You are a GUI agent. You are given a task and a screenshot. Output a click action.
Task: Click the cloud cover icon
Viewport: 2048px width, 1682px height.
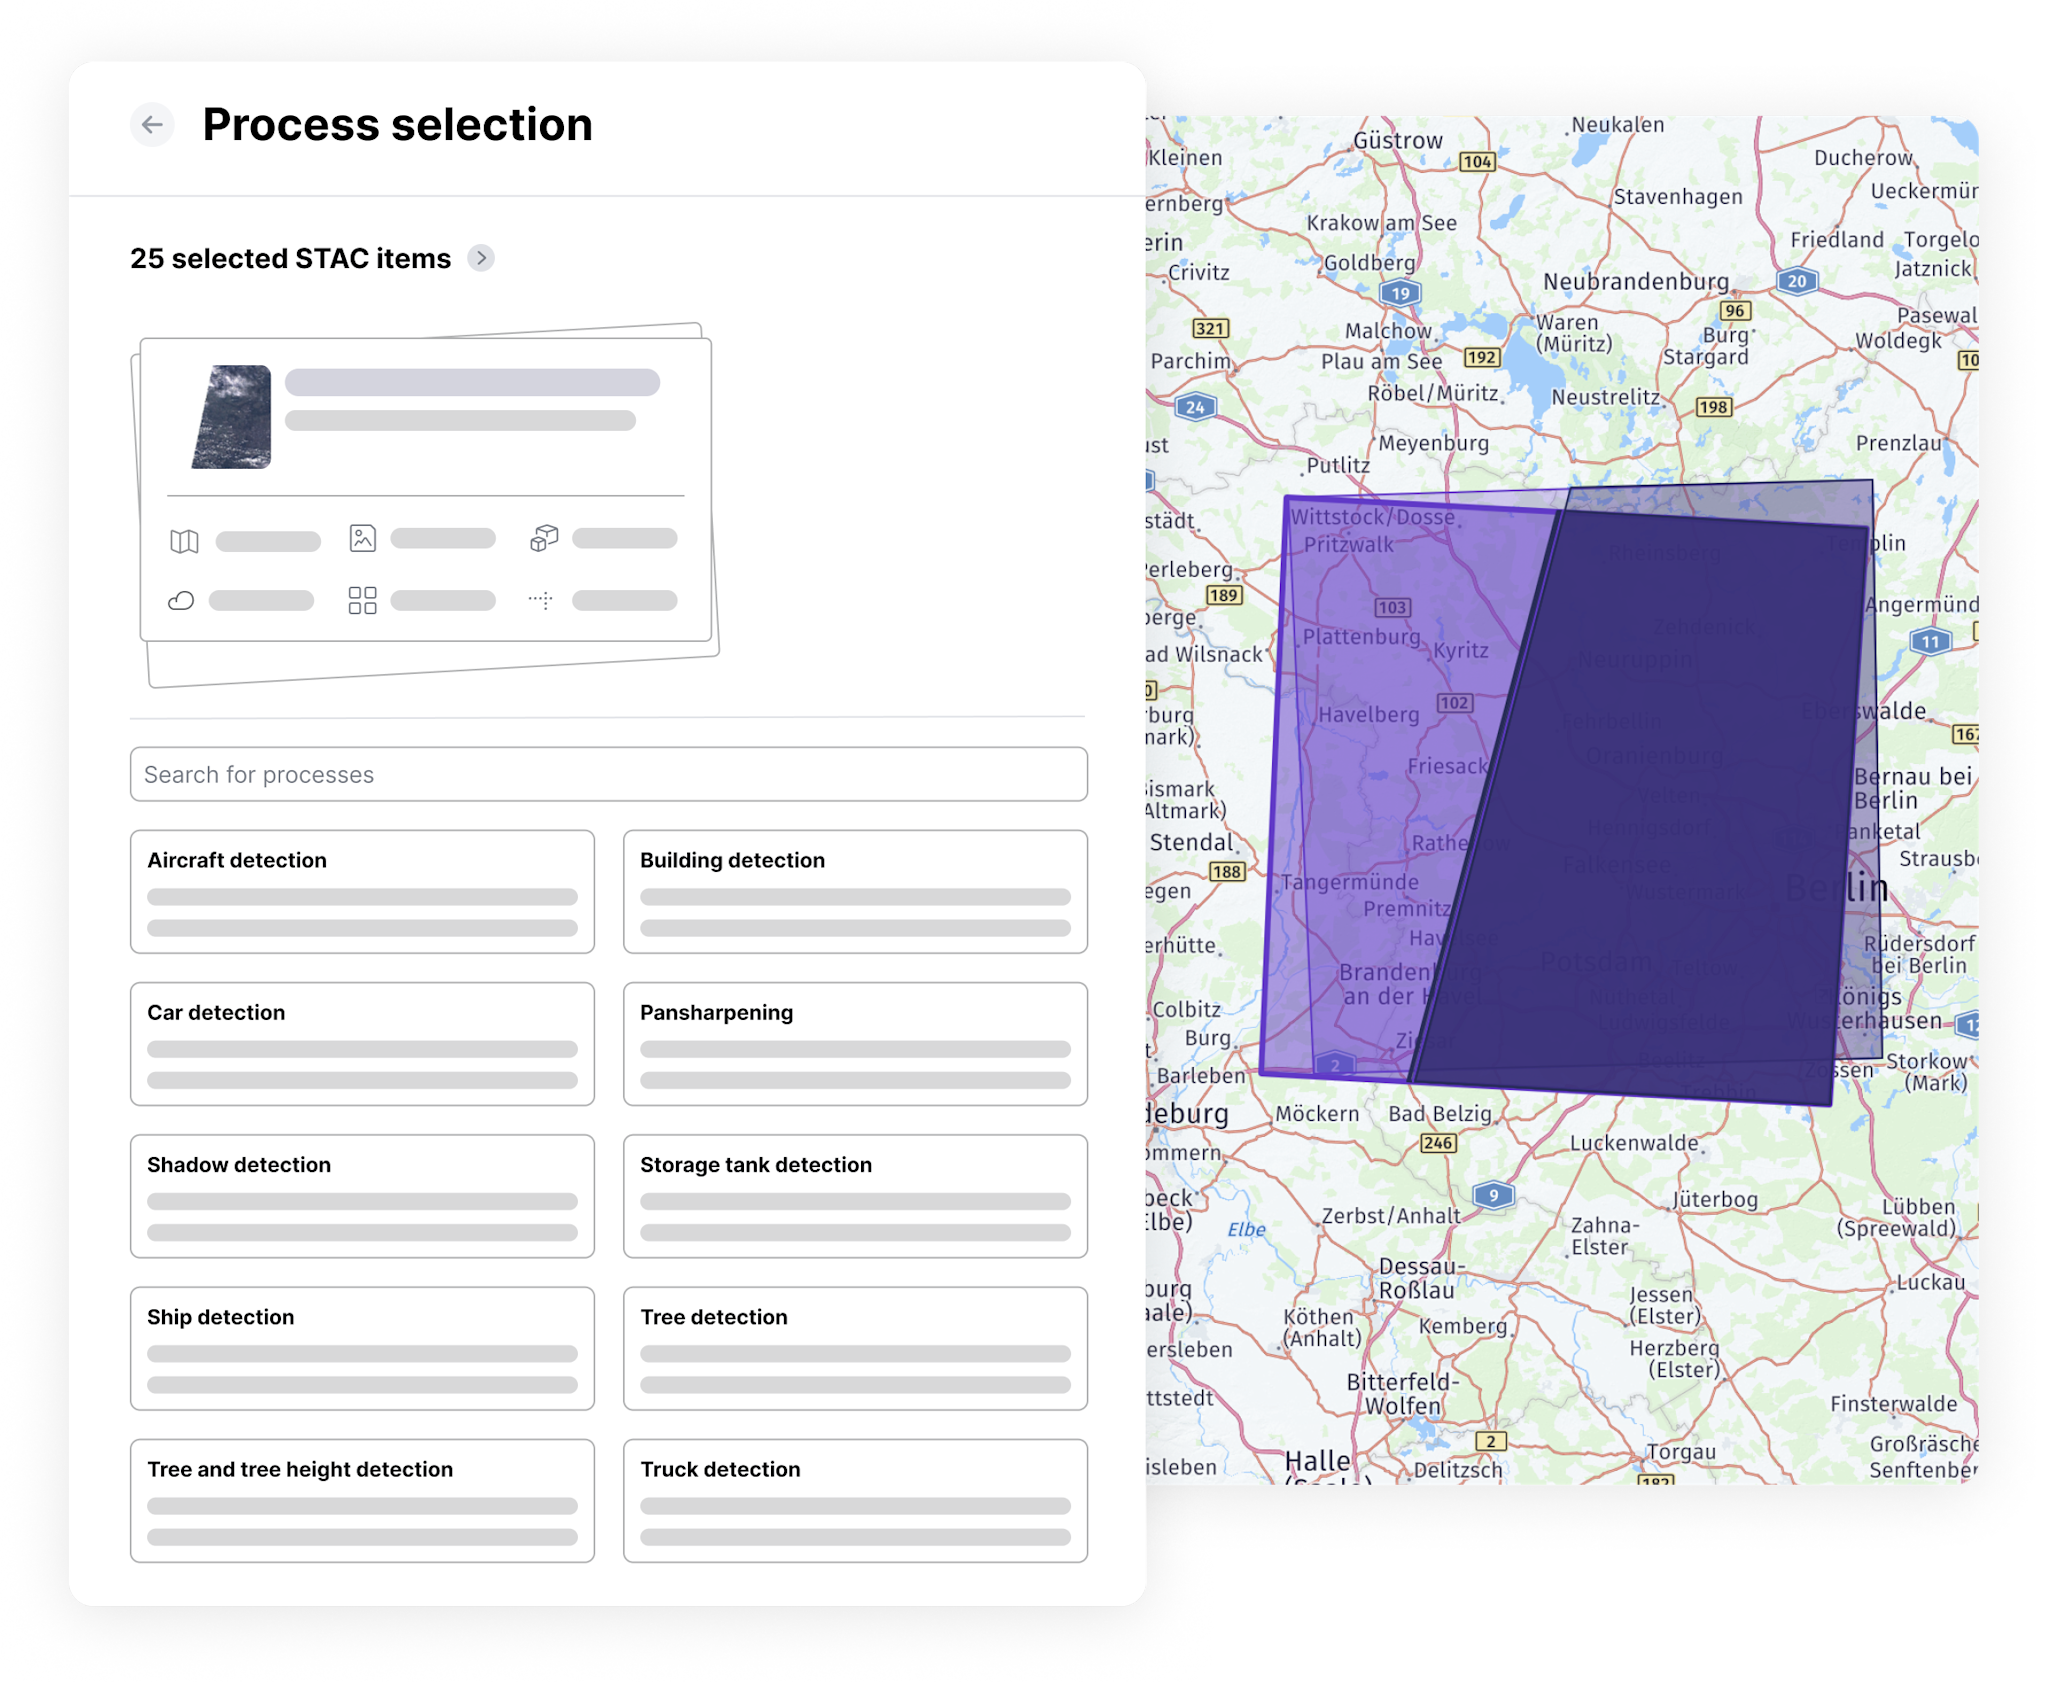tap(181, 600)
